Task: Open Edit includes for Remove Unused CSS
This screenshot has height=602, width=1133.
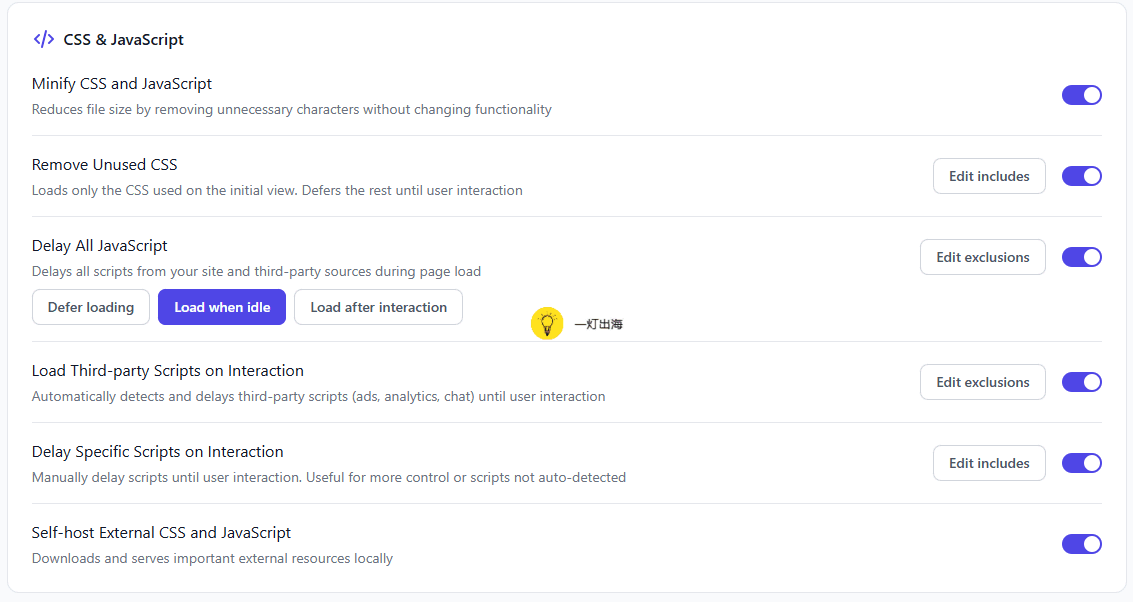Action: coord(989,176)
